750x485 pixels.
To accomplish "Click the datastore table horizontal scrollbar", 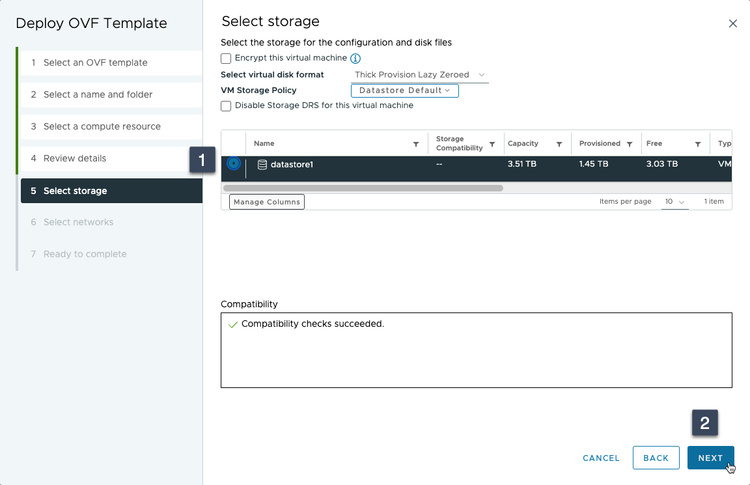I will click(364, 187).
